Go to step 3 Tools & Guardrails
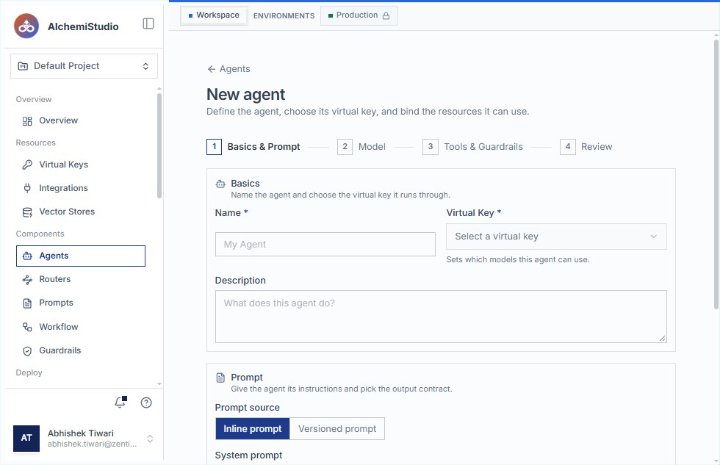Image resolution: width=720 pixels, height=465 pixels. coord(472,147)
